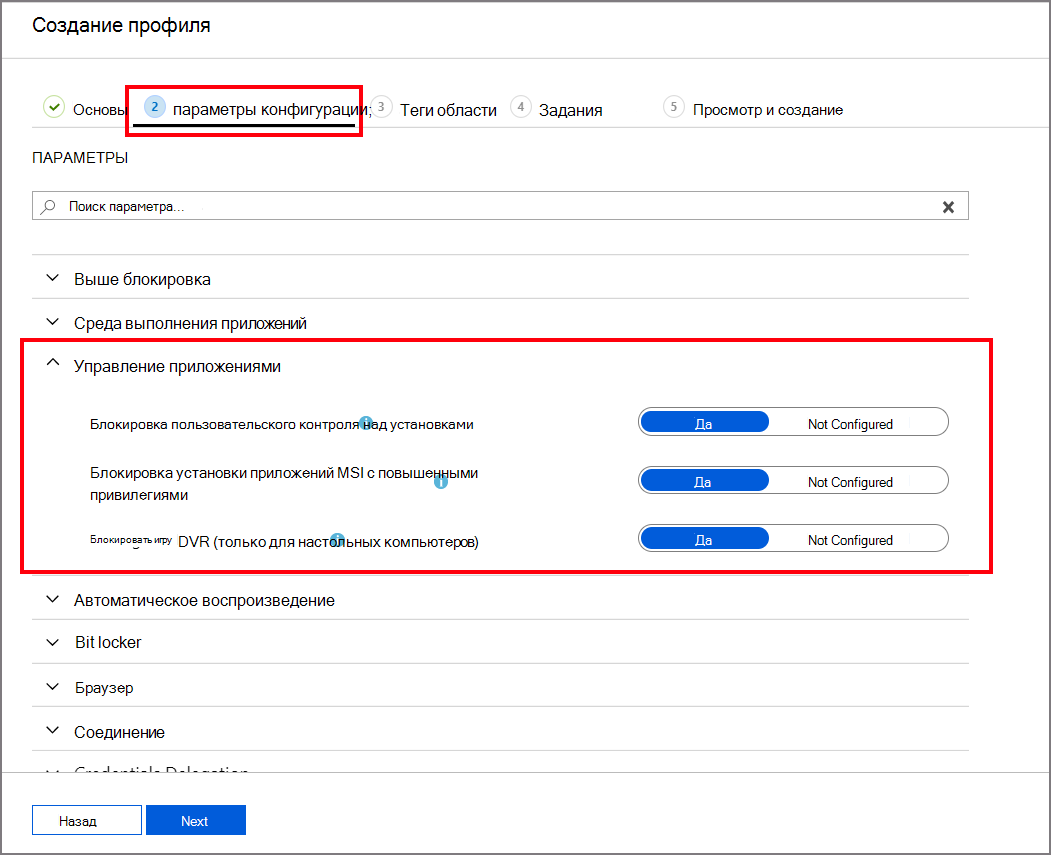Viewport: 1051px width, 855px height.
Task: Click the green checkmark Основы step icon
Action: point(54,108)
